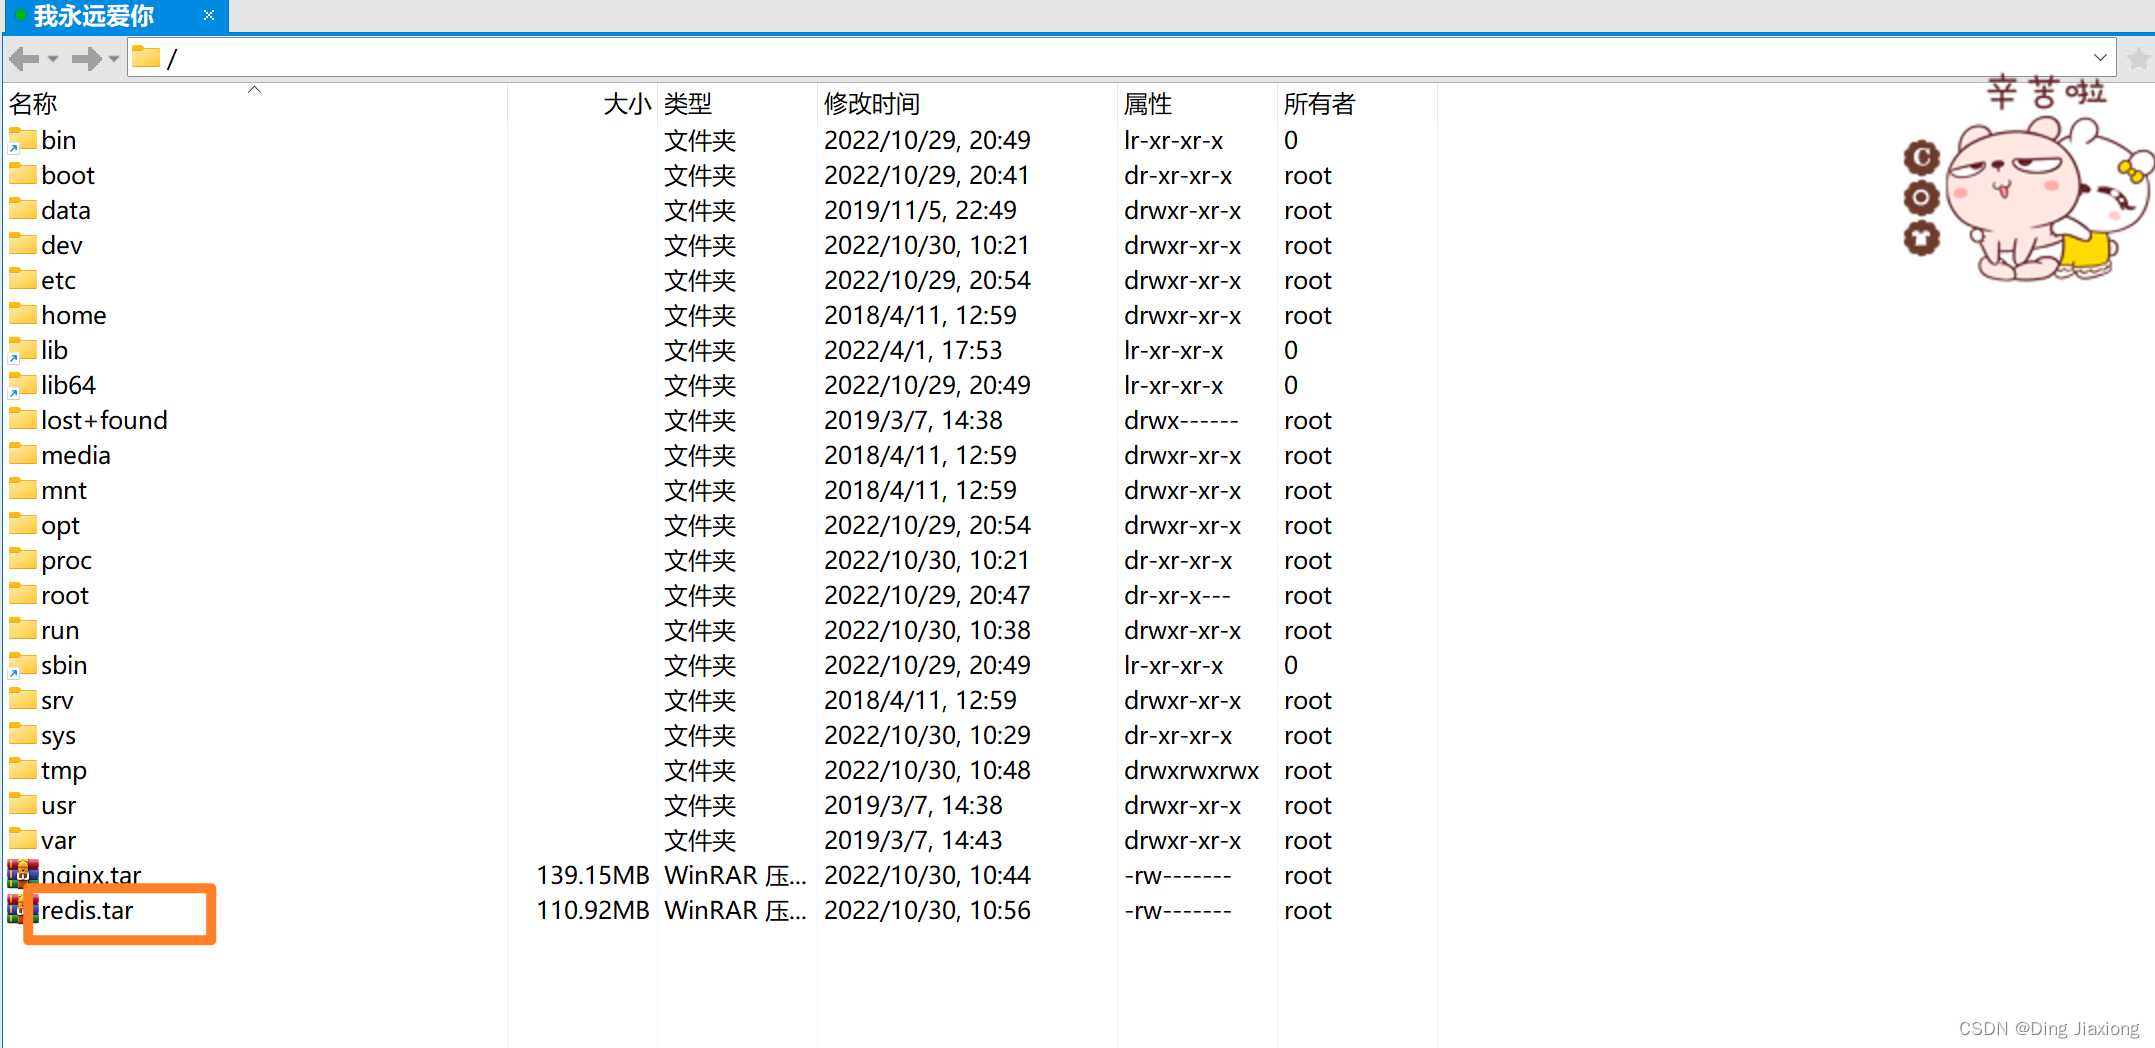This screenshot has height=1048, width=2155.
Task: Click the drwx------ attribute of lost+found
Action: (1181, 420)
